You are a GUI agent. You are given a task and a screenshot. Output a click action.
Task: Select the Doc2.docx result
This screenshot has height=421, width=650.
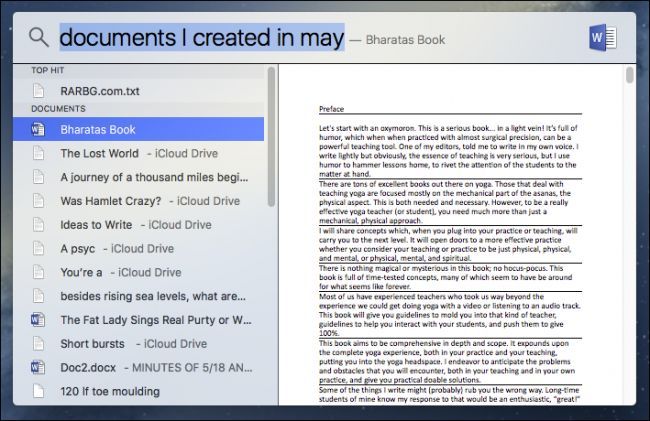pos(138,368)
